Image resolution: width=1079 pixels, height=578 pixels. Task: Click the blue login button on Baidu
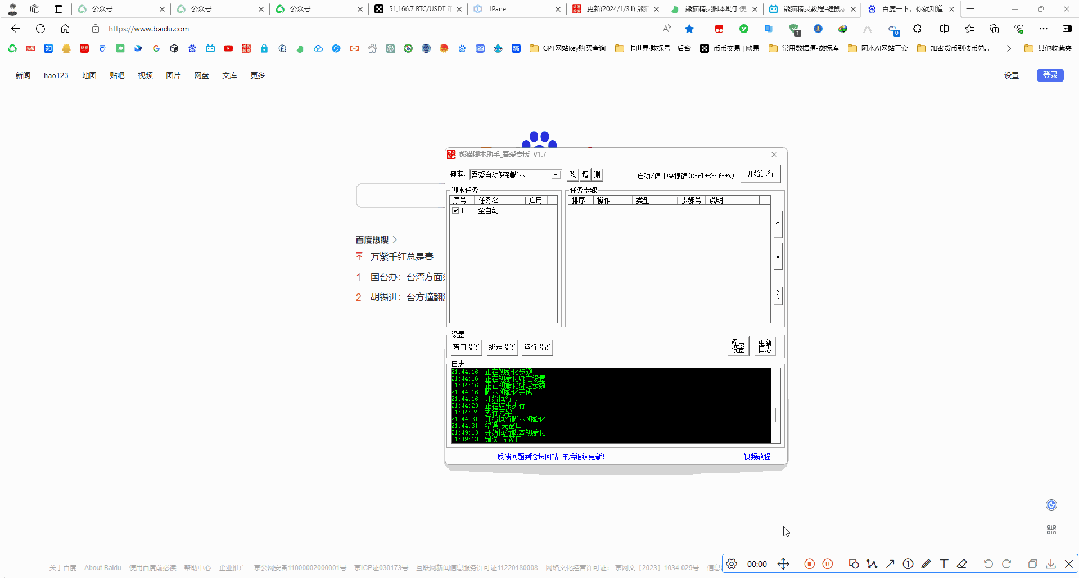pos(1049,76)
